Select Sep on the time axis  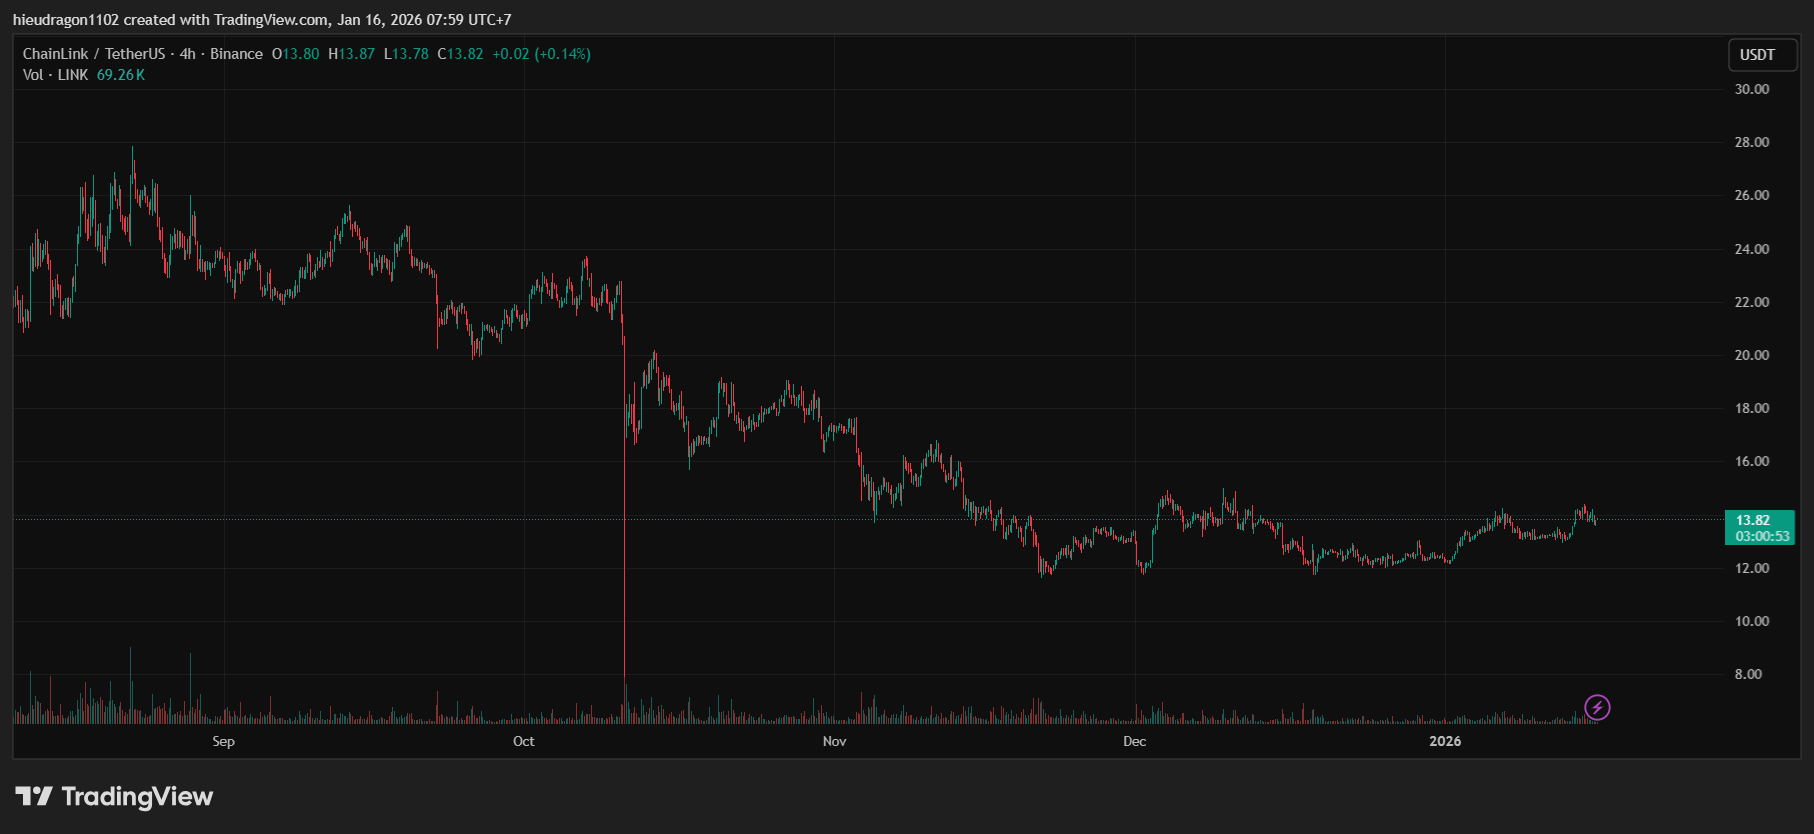click(223, 741)
